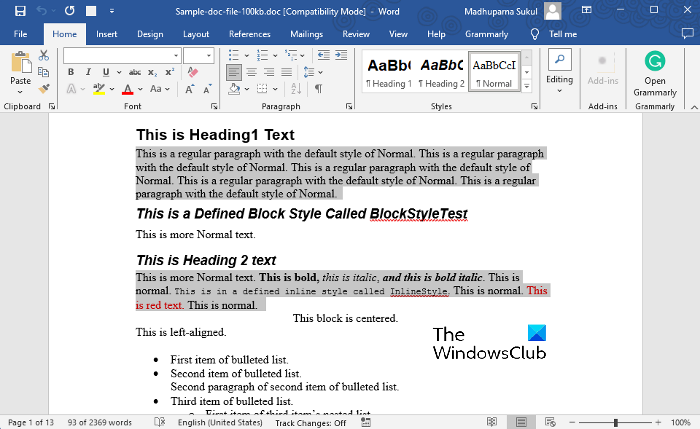Switch to the Insert tab
The image size is (700, 429).
pos(106,34)
